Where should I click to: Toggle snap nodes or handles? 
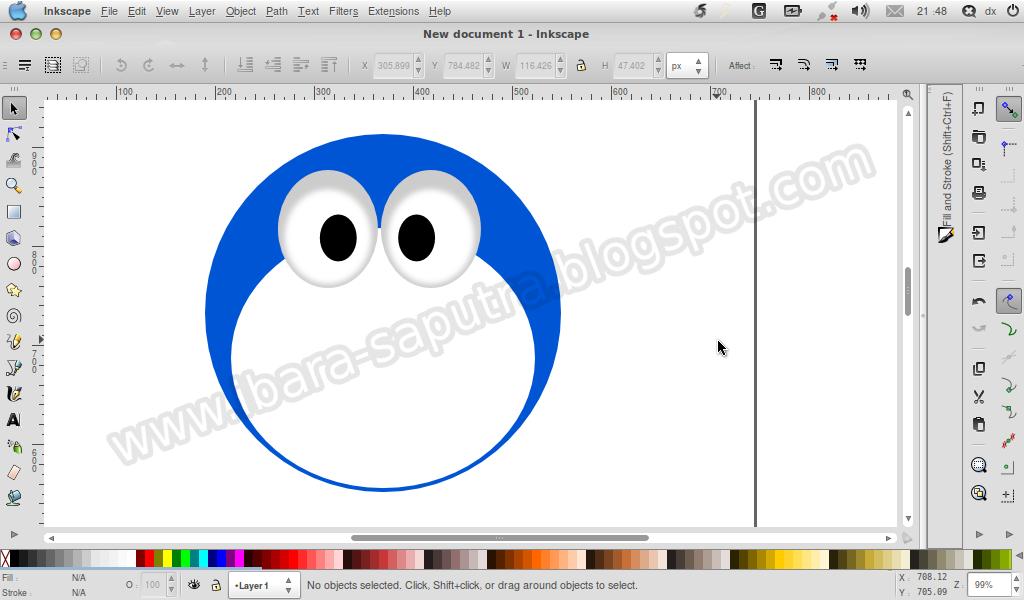pos(1009,301)
